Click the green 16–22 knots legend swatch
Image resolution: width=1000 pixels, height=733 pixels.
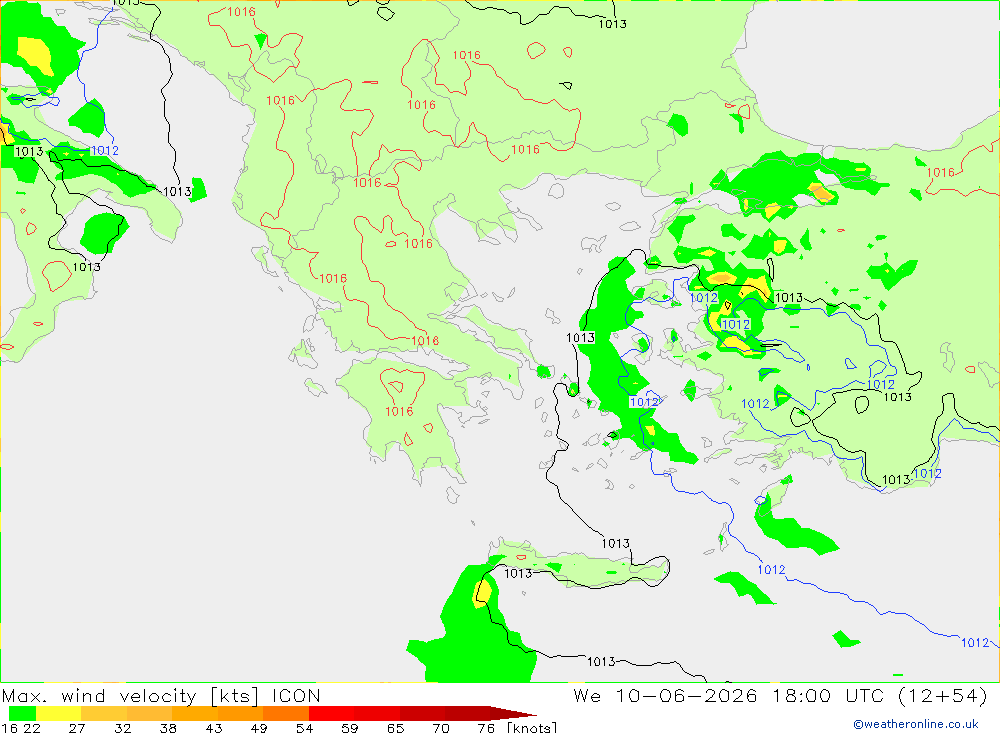point(22,713)
